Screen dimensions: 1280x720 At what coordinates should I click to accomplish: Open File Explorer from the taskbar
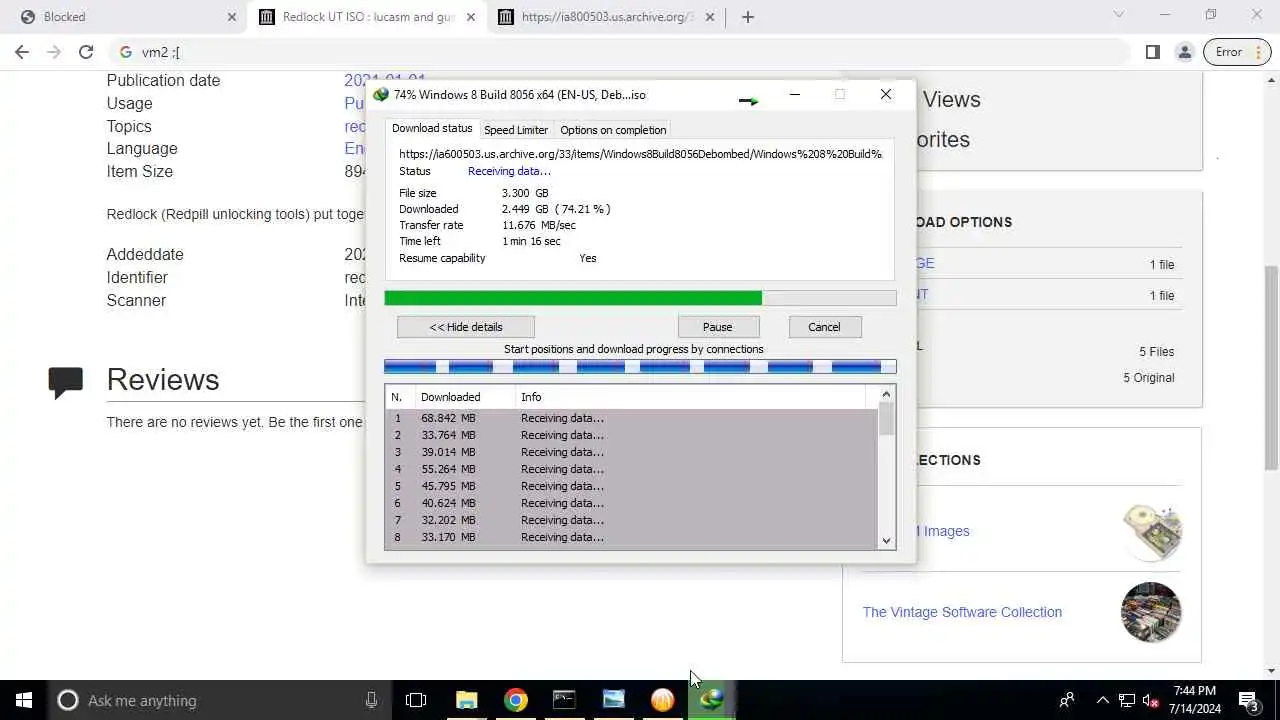pyautogui.click(x=467, y=700)
